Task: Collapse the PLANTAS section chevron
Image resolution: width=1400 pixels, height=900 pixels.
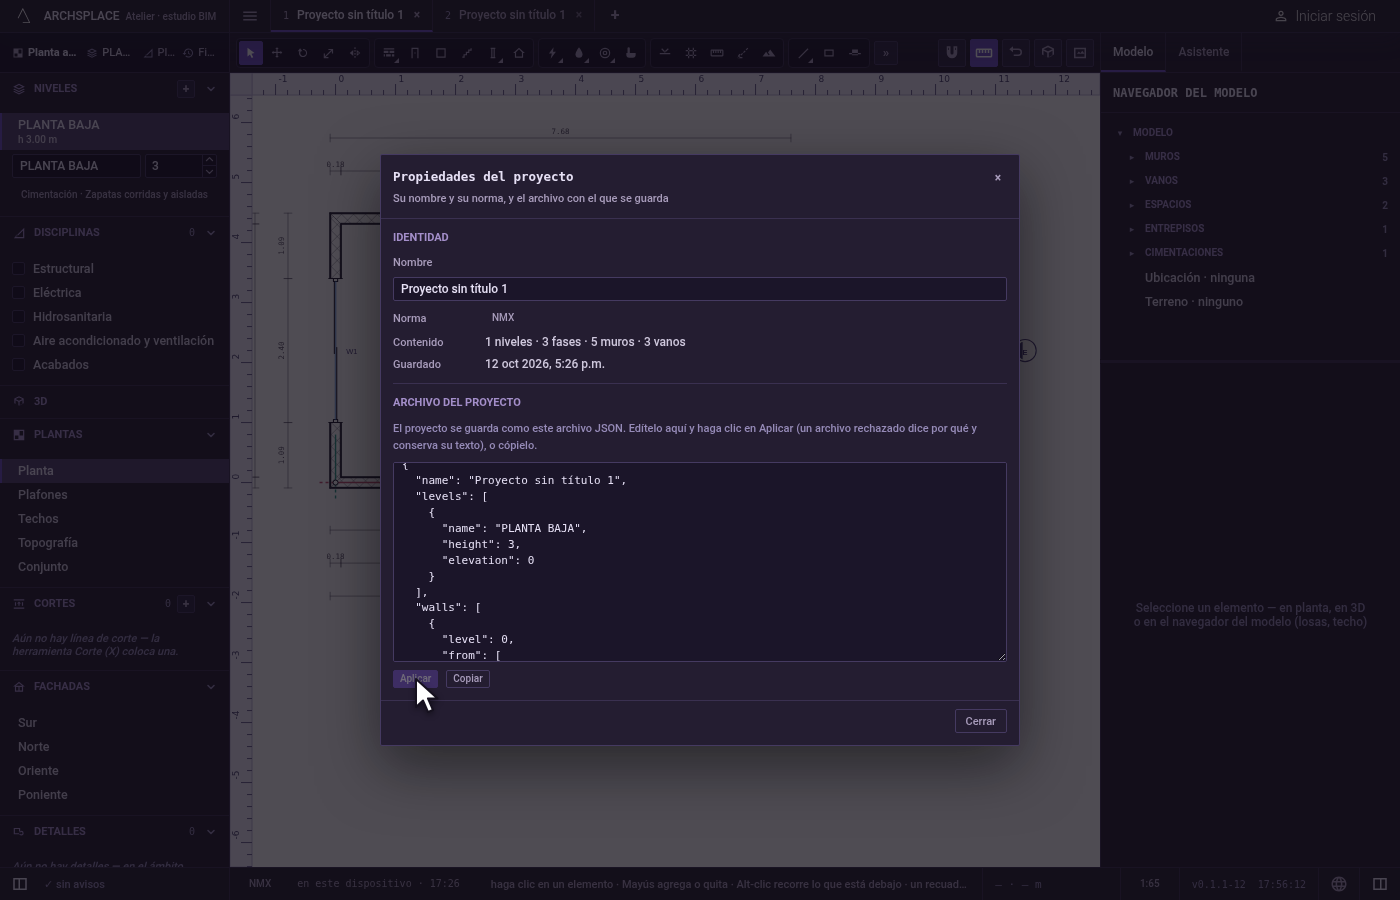Action: 211,435
